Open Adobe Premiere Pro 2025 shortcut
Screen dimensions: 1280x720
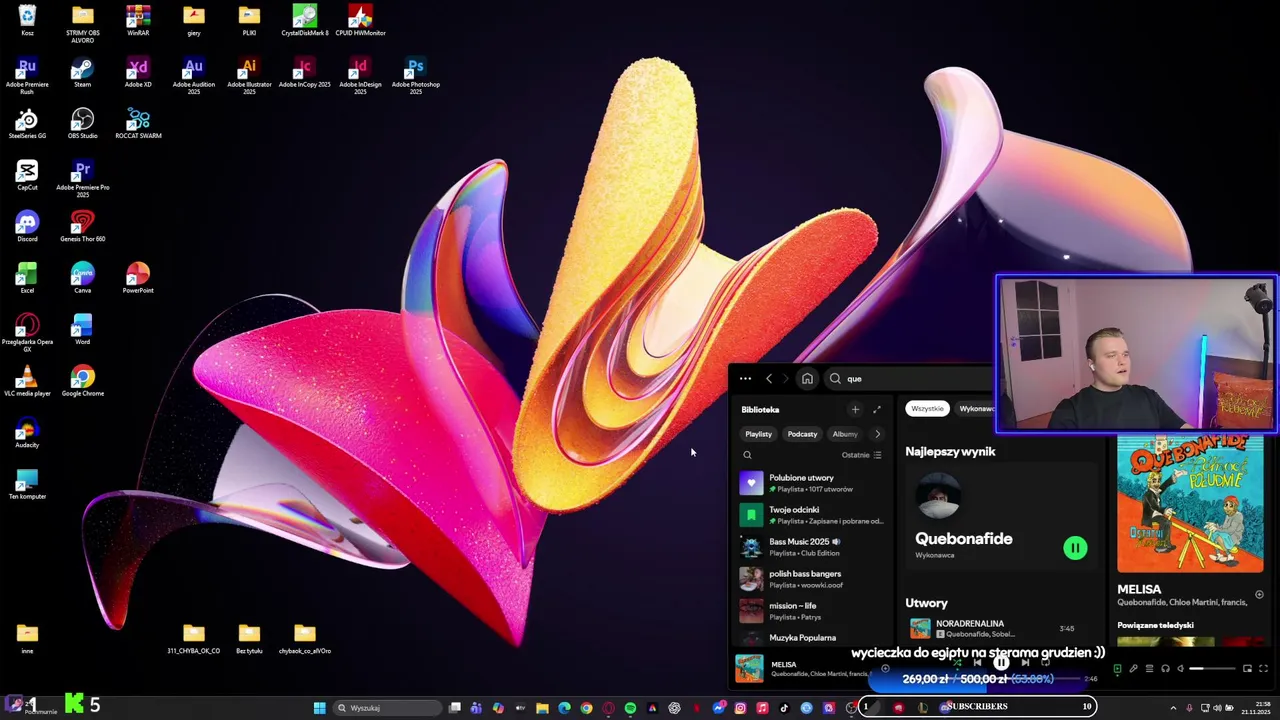click(x=83, y=179)
